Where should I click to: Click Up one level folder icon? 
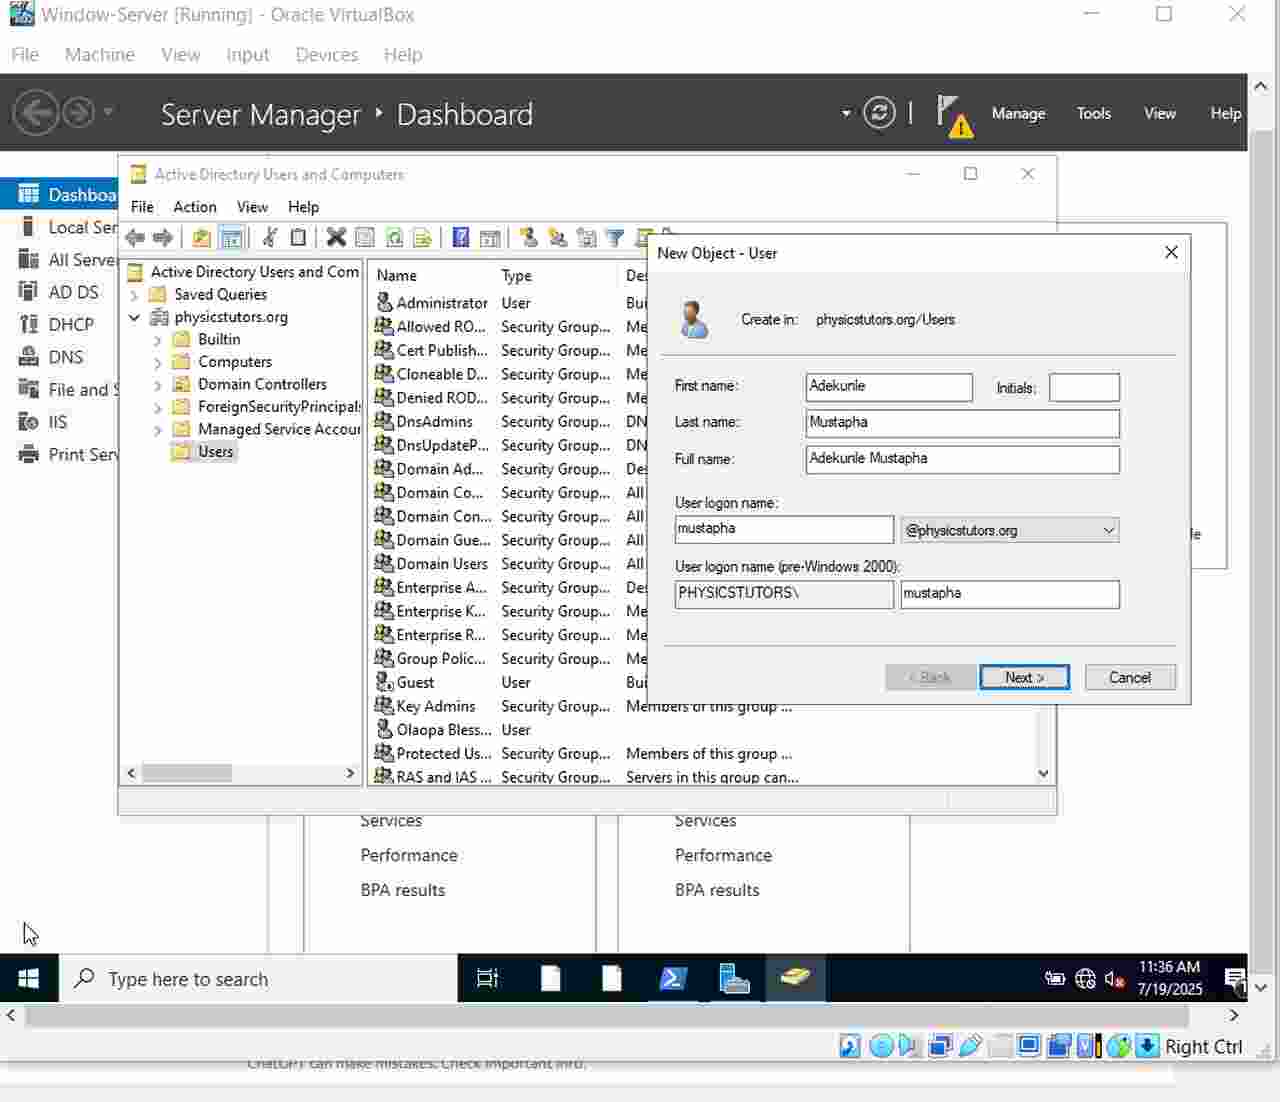point(201,238)
